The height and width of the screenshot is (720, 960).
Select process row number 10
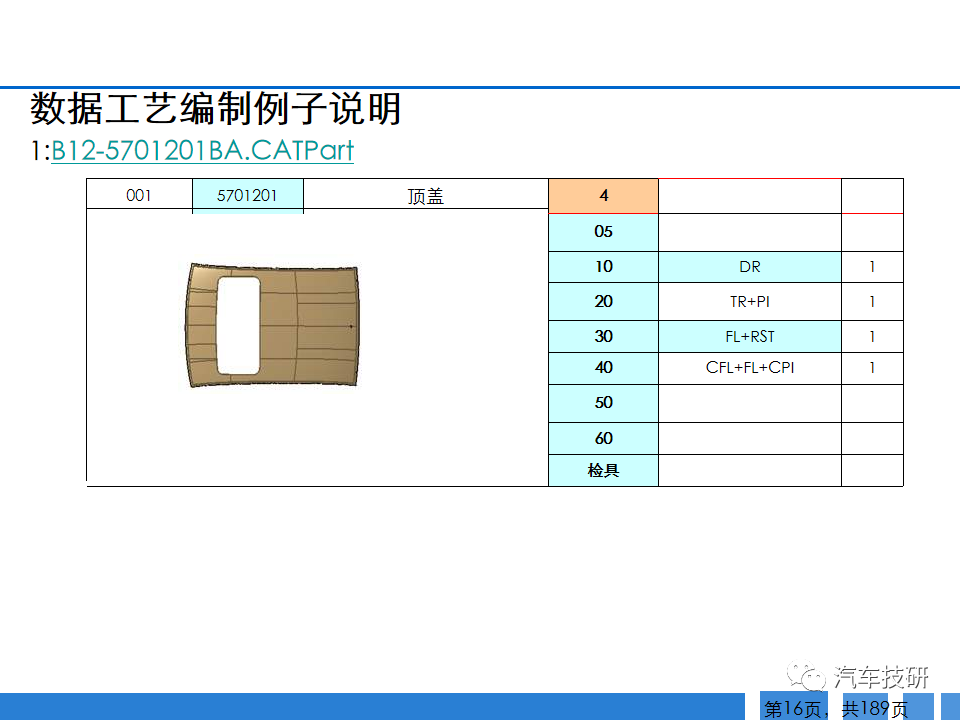[604, 267]
